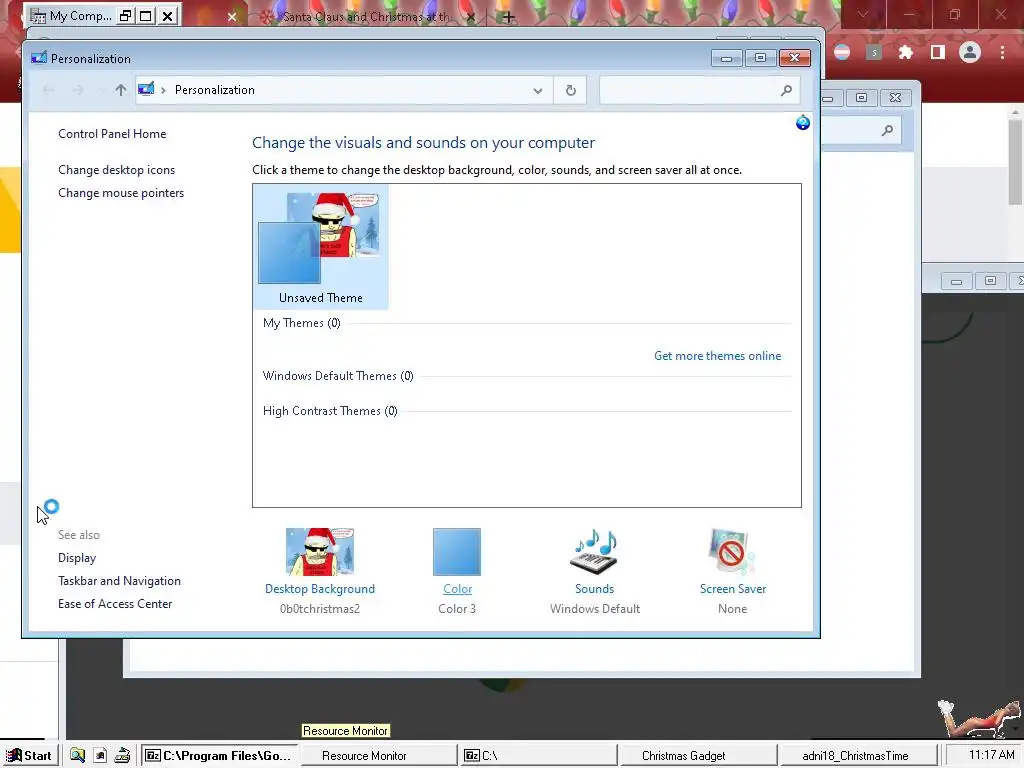Viewport: 1024px width, 768px height.
Task: Click the reclining Santa gadget on desktop
Action: pos(978,718)
